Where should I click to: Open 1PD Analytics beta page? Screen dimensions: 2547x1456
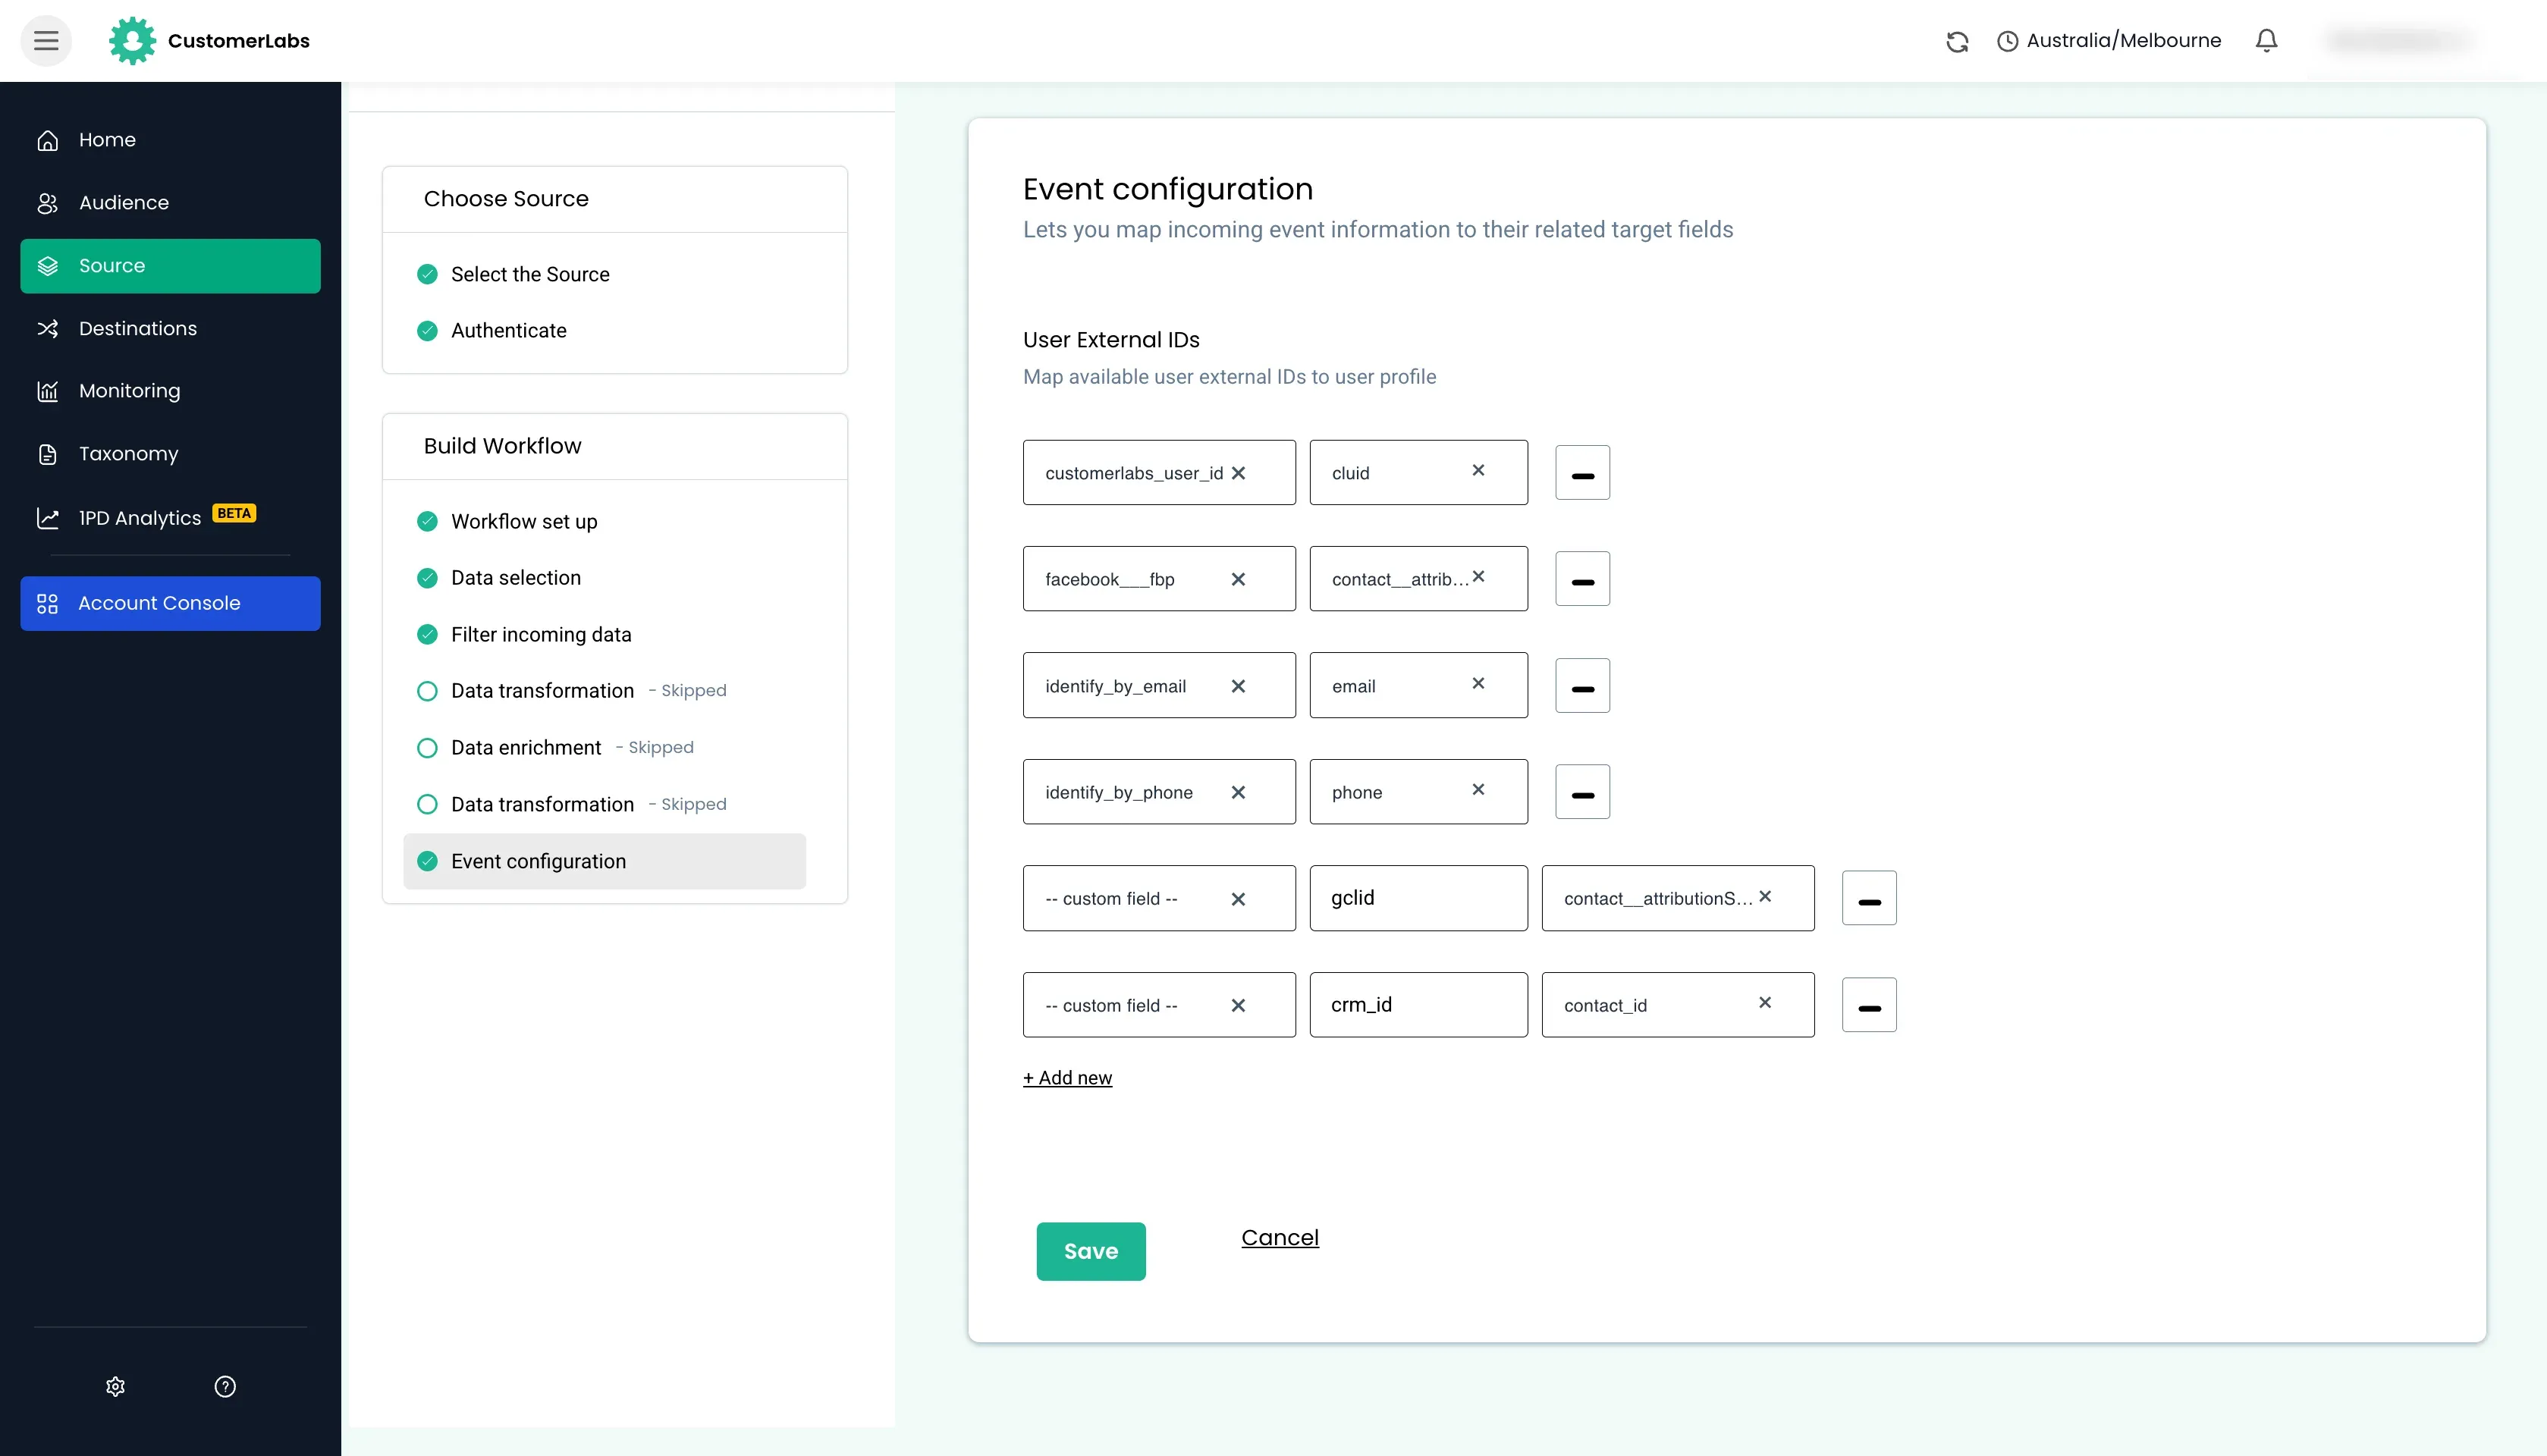pyautogui.click(x=170, y=517)
